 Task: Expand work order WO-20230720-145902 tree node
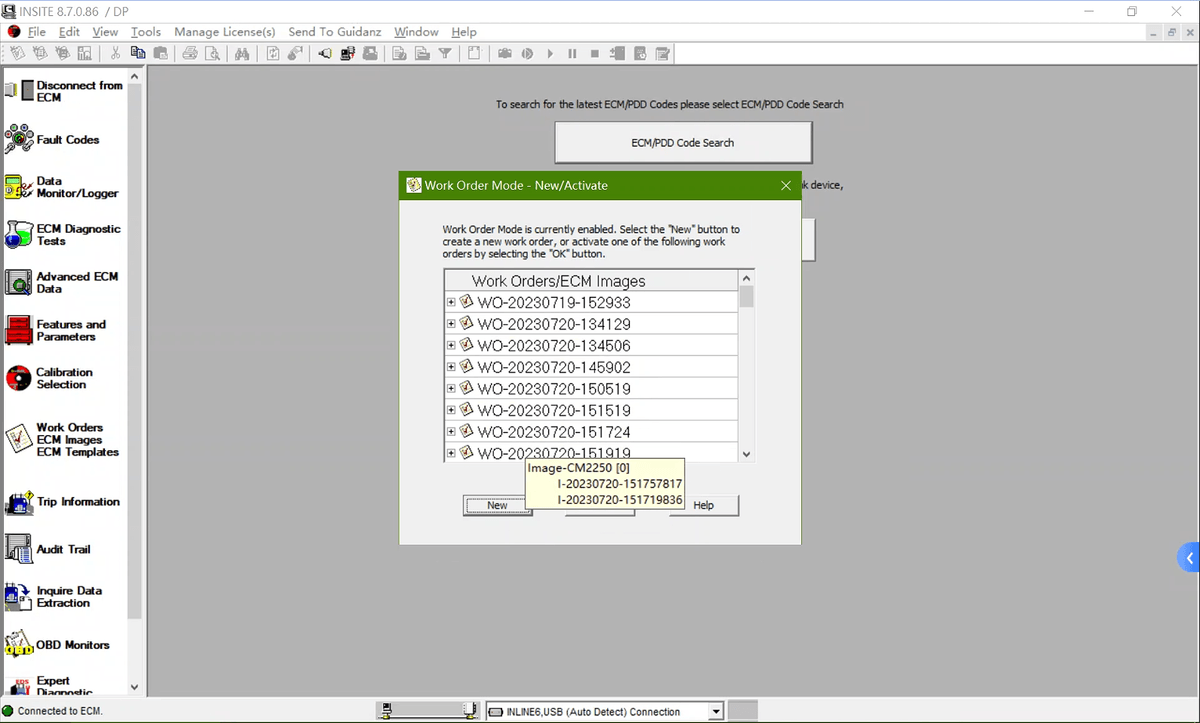451,367
